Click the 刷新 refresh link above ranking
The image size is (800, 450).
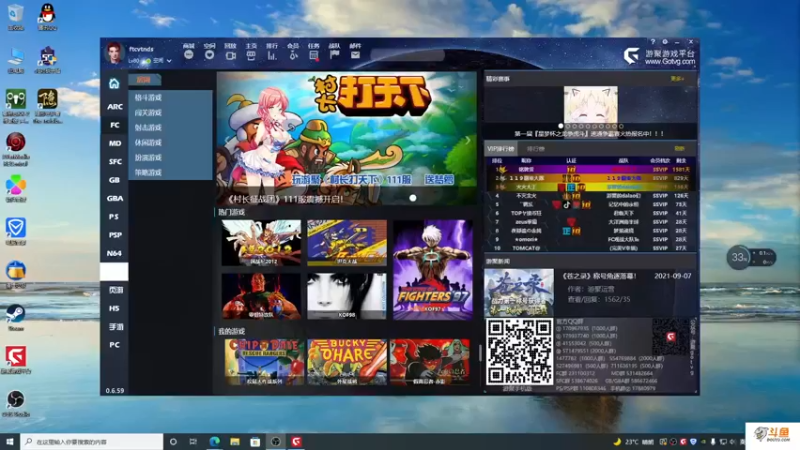679,148
